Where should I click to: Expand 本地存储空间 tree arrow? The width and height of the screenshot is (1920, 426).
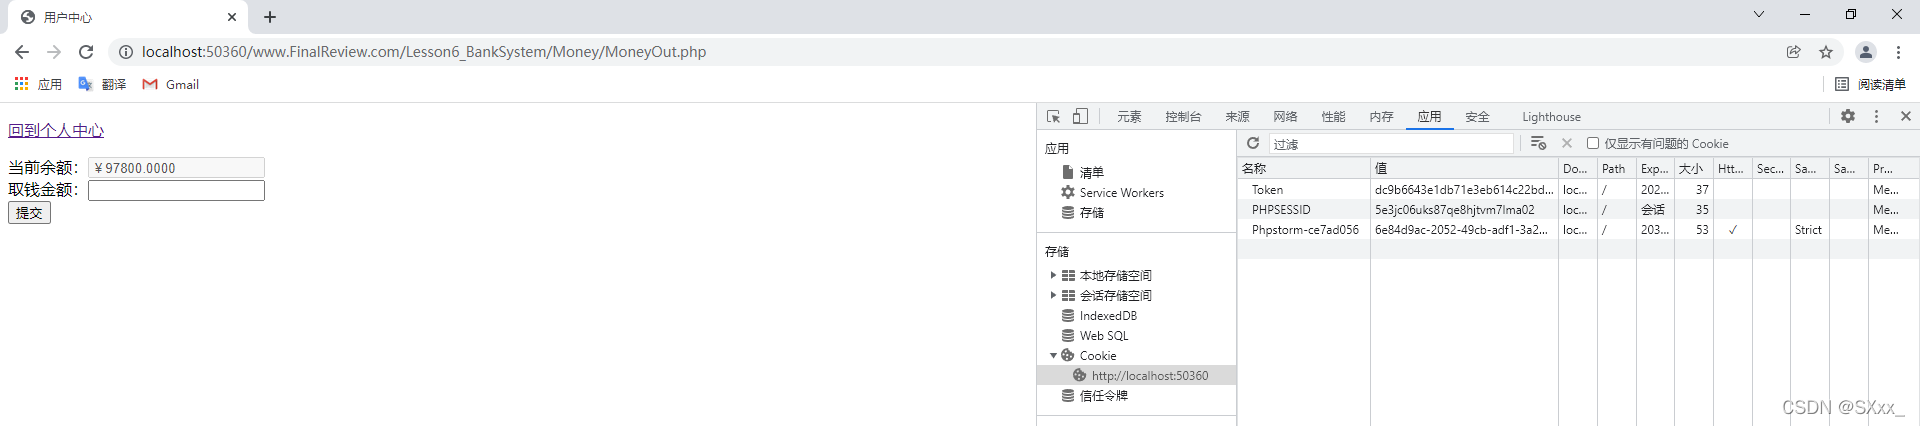coord(1053,275)
